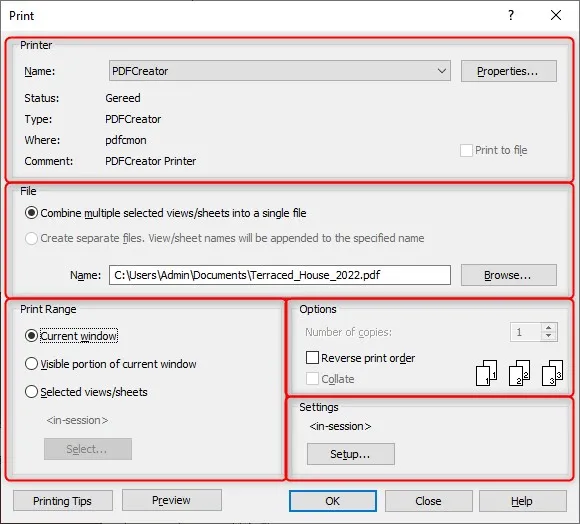The height and width of the screenshot is (524, 580).
Task: Open the Setup... settings button
Action: point(351,454)
